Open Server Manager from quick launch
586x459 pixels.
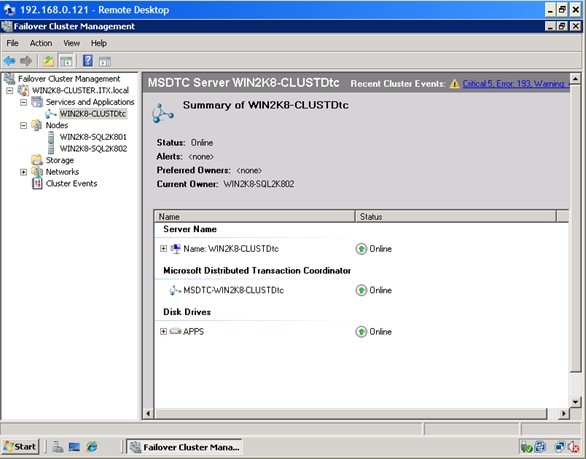click(58, 447)
